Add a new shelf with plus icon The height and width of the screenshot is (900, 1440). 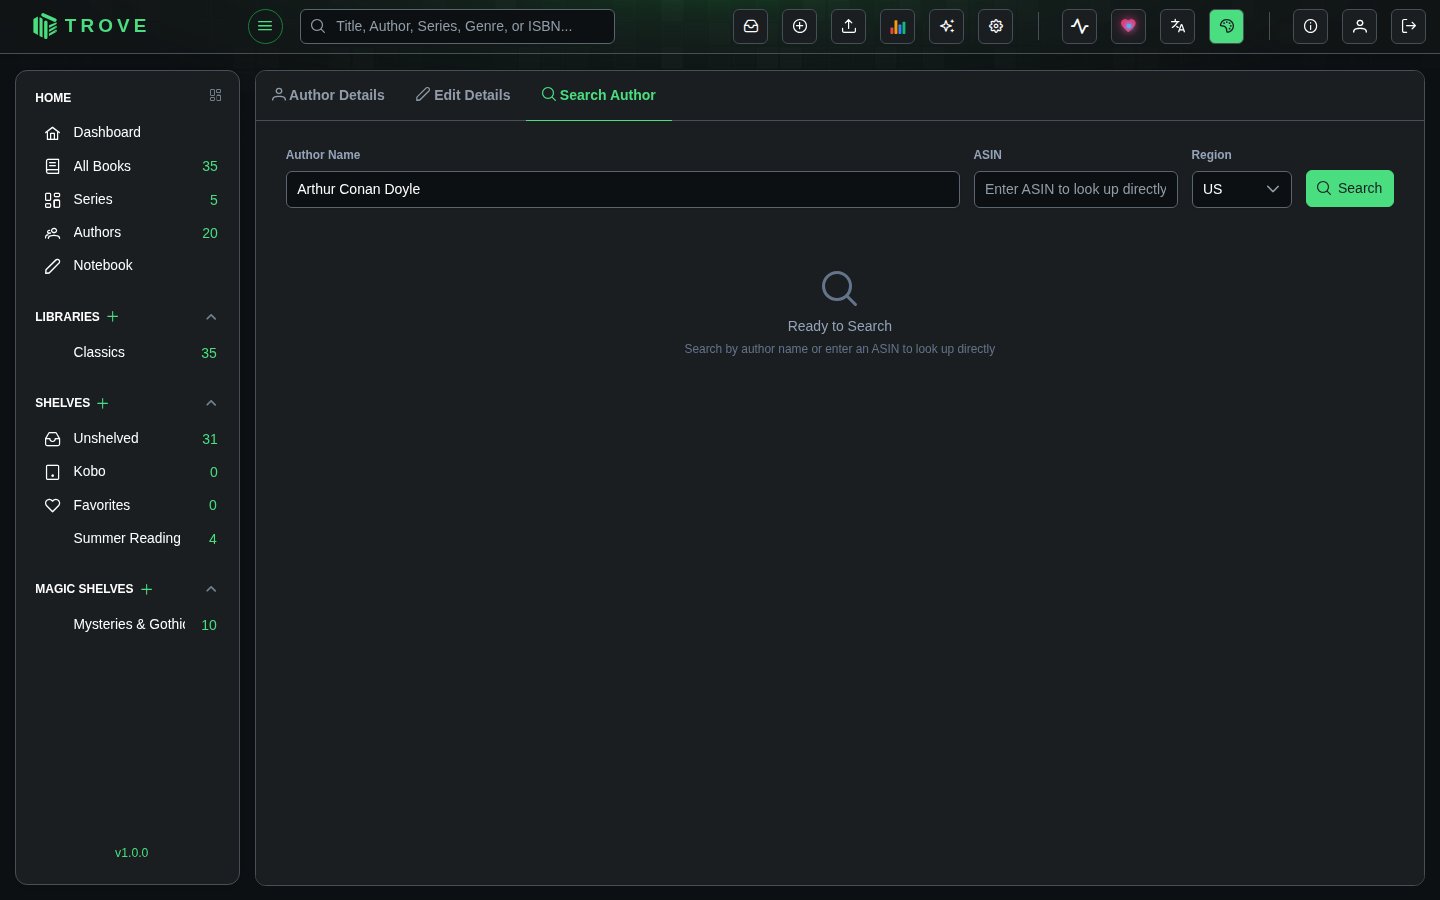pyautogui.click(x=103, y=403)
